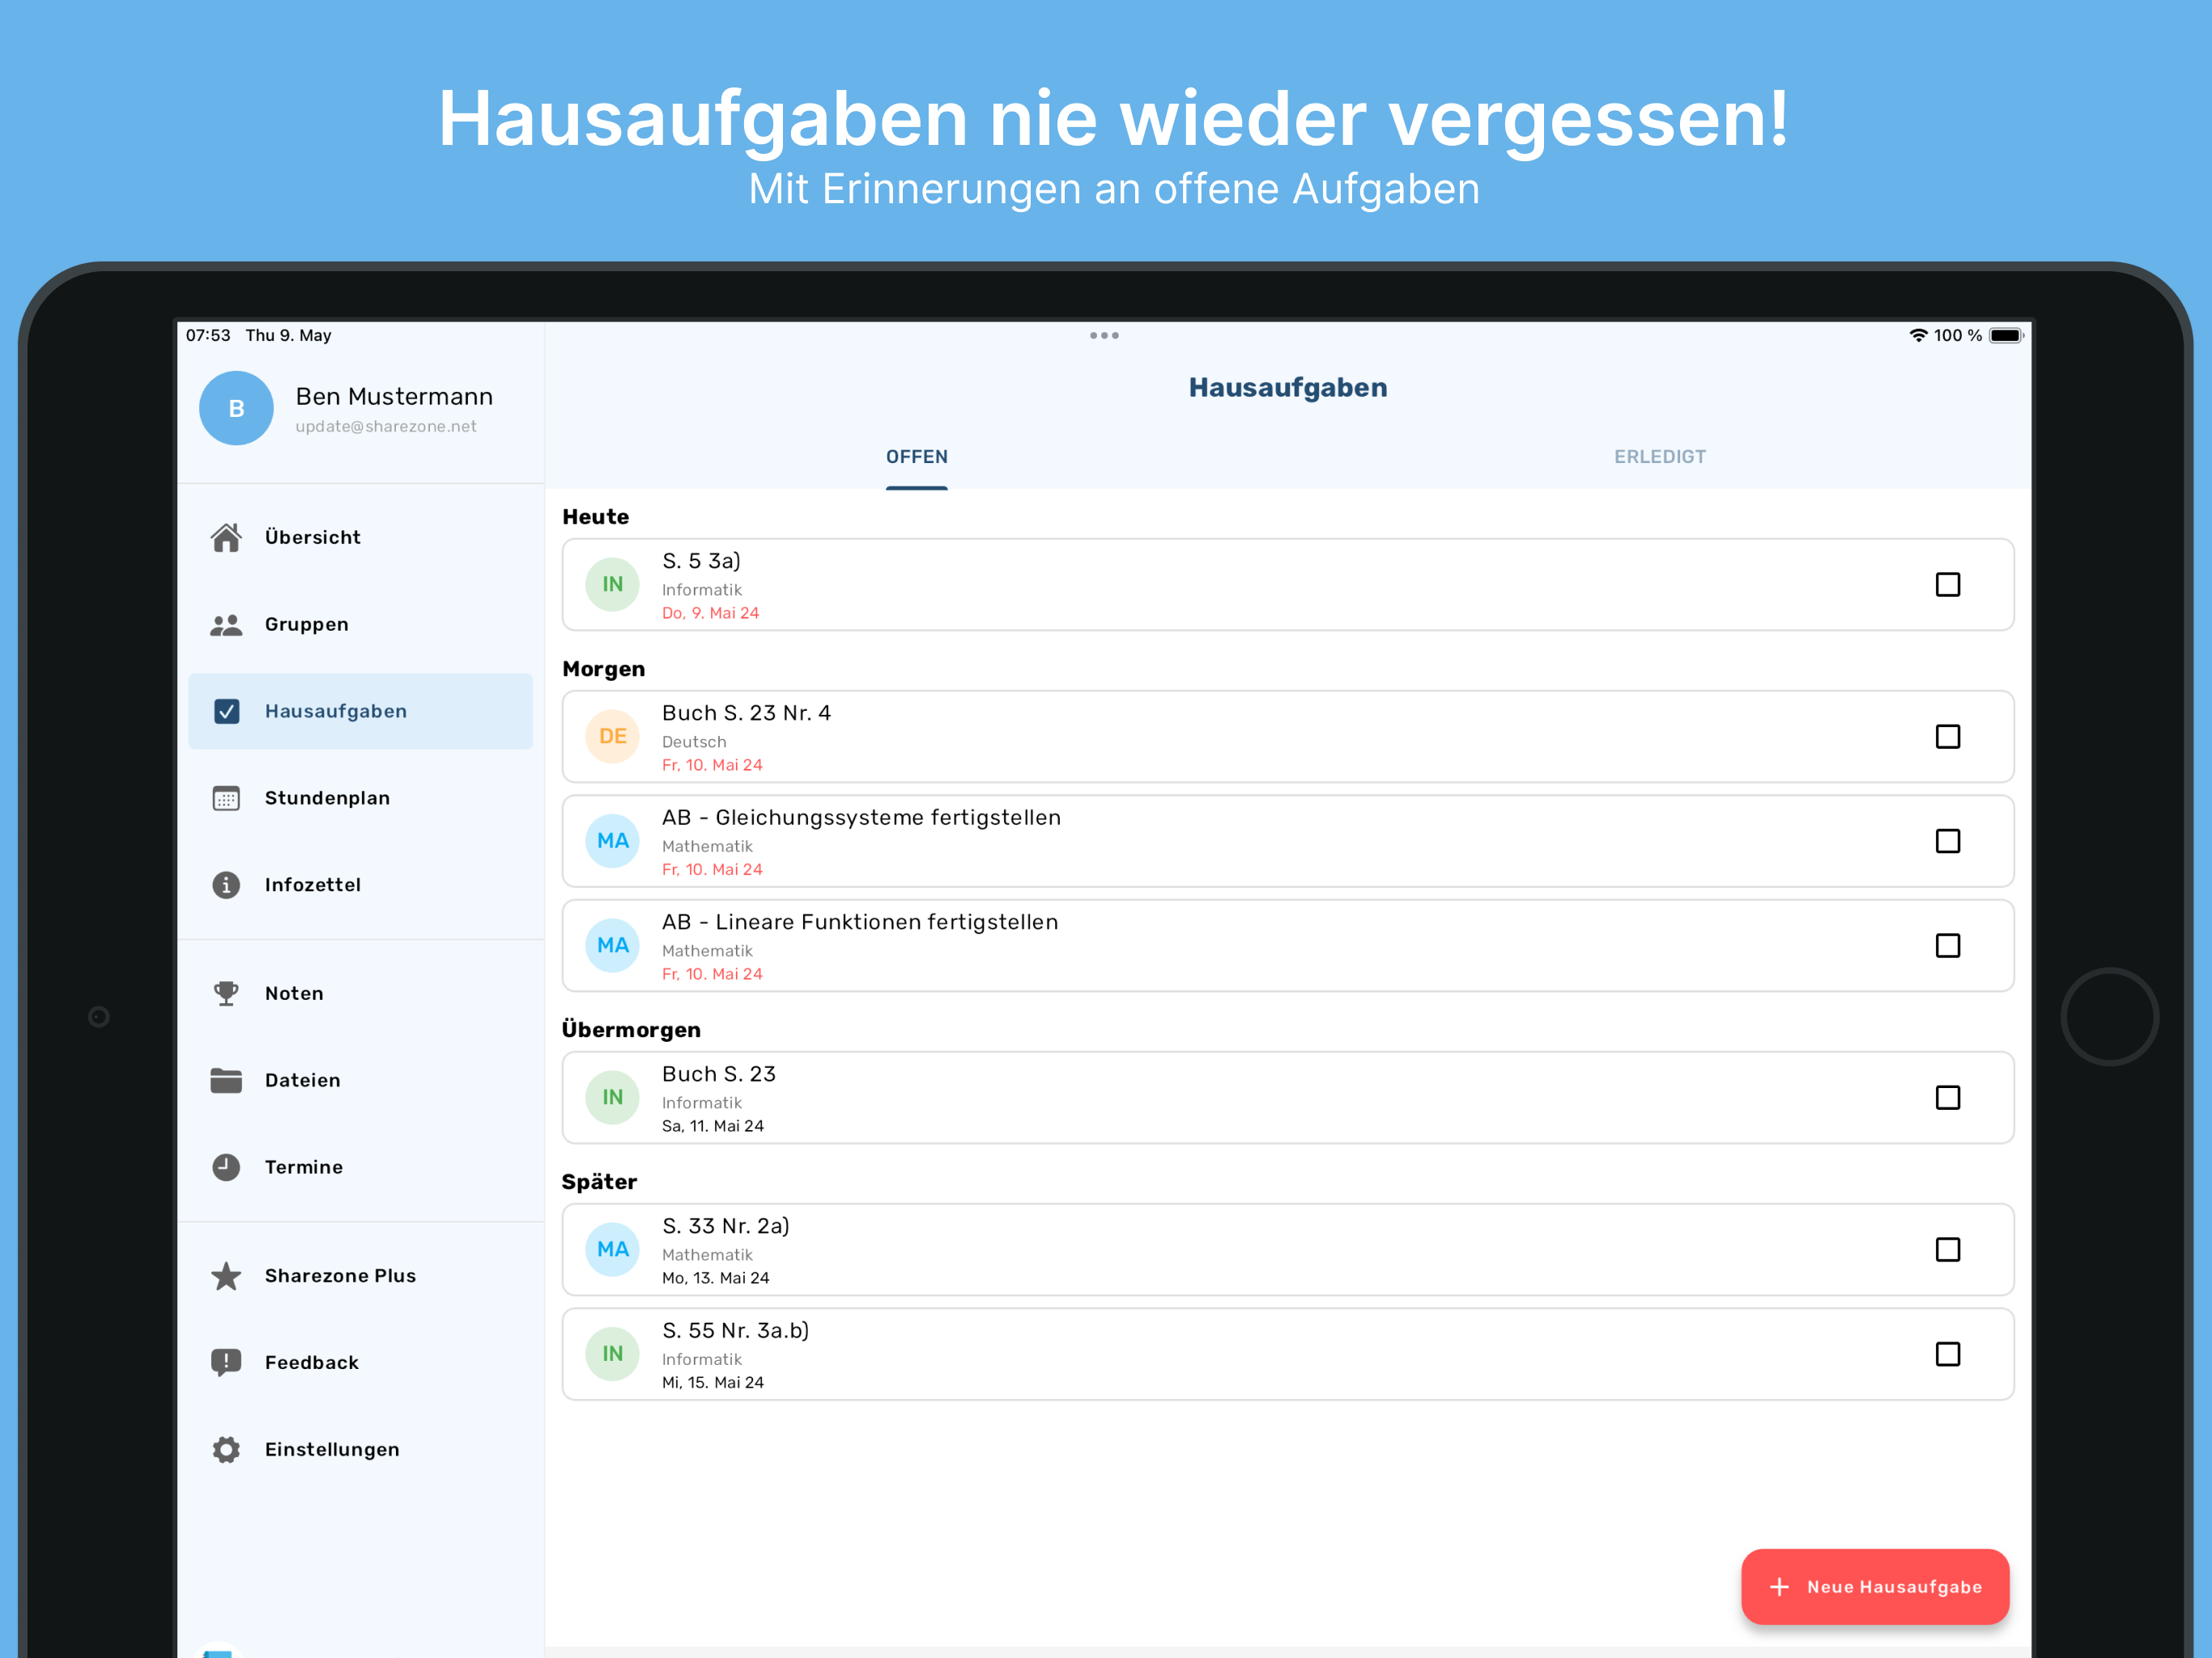Screen dimensions: 2212x1658
Task: Click the Feedback speech bubble icon
Action: click(226, 1362)
